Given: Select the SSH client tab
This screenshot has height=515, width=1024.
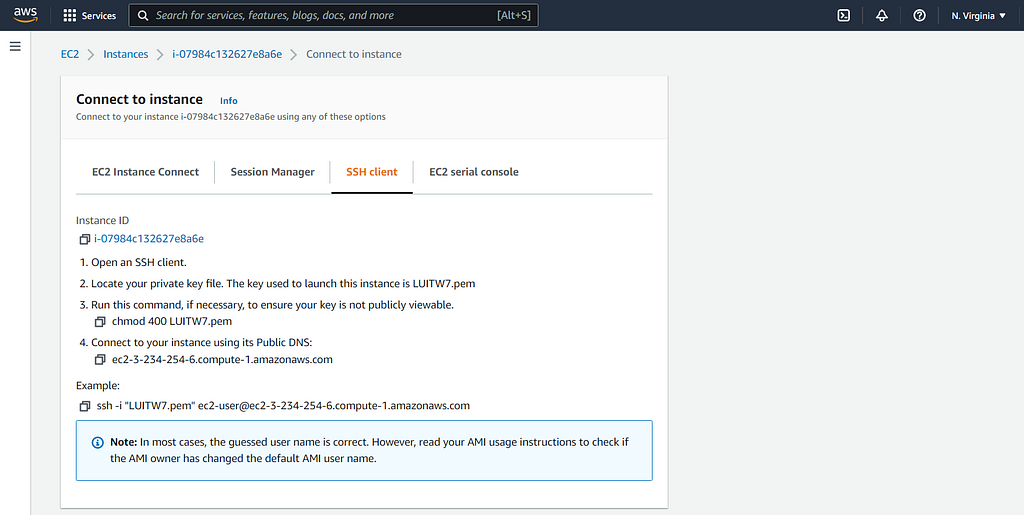Looking at the screenshot, I should [x=372, y=172].
